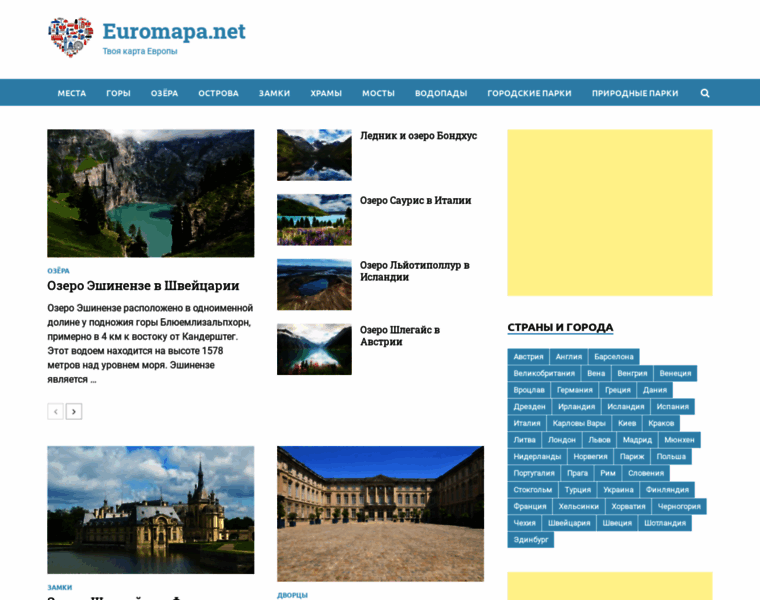Select the Греция tag

(x=618, y=390)
